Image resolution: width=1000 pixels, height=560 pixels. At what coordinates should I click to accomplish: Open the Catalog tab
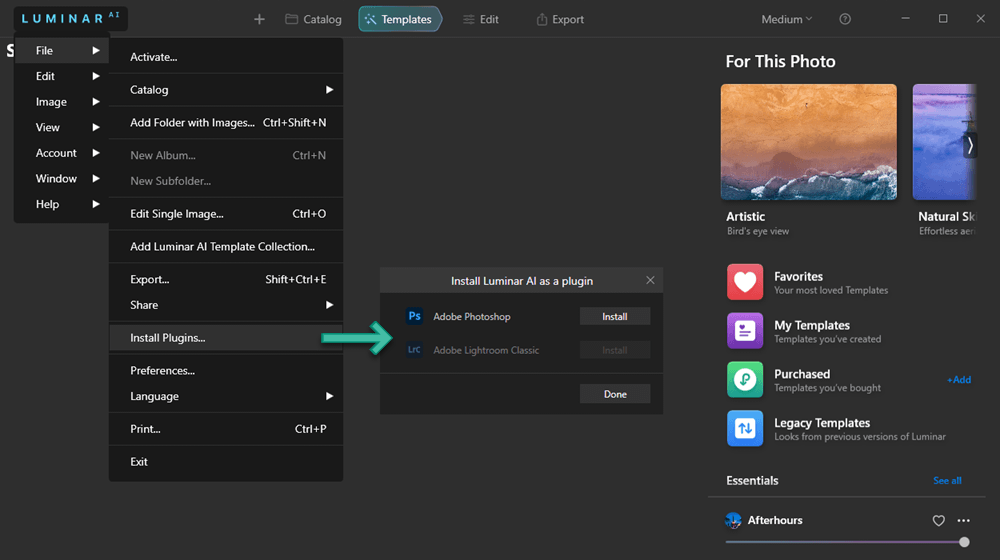tap(313, 19)
